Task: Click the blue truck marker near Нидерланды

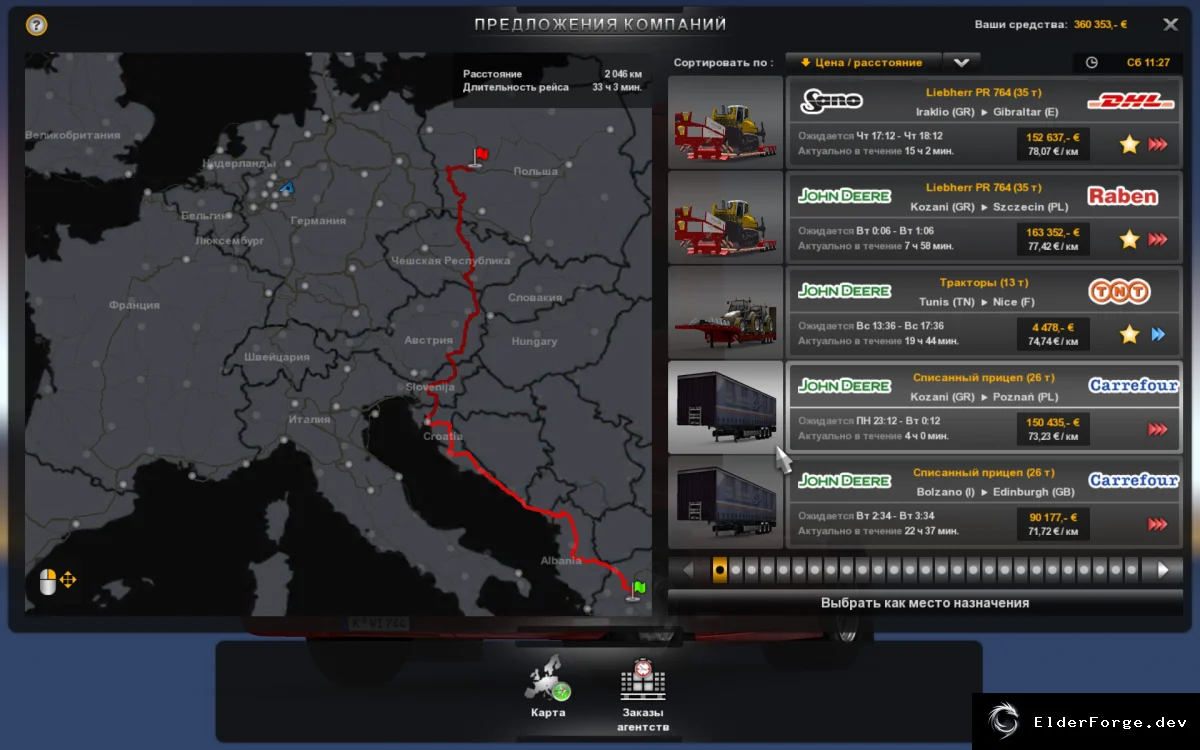Action: (x=287, y=187)
